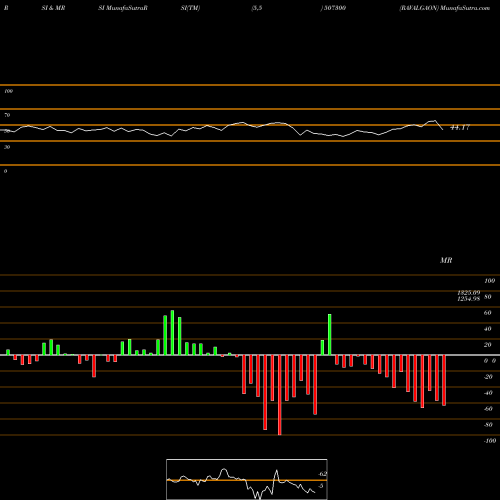Click the MR axis 40 label
The width and height of the screenshot is (500, 500).
(487, 329)
